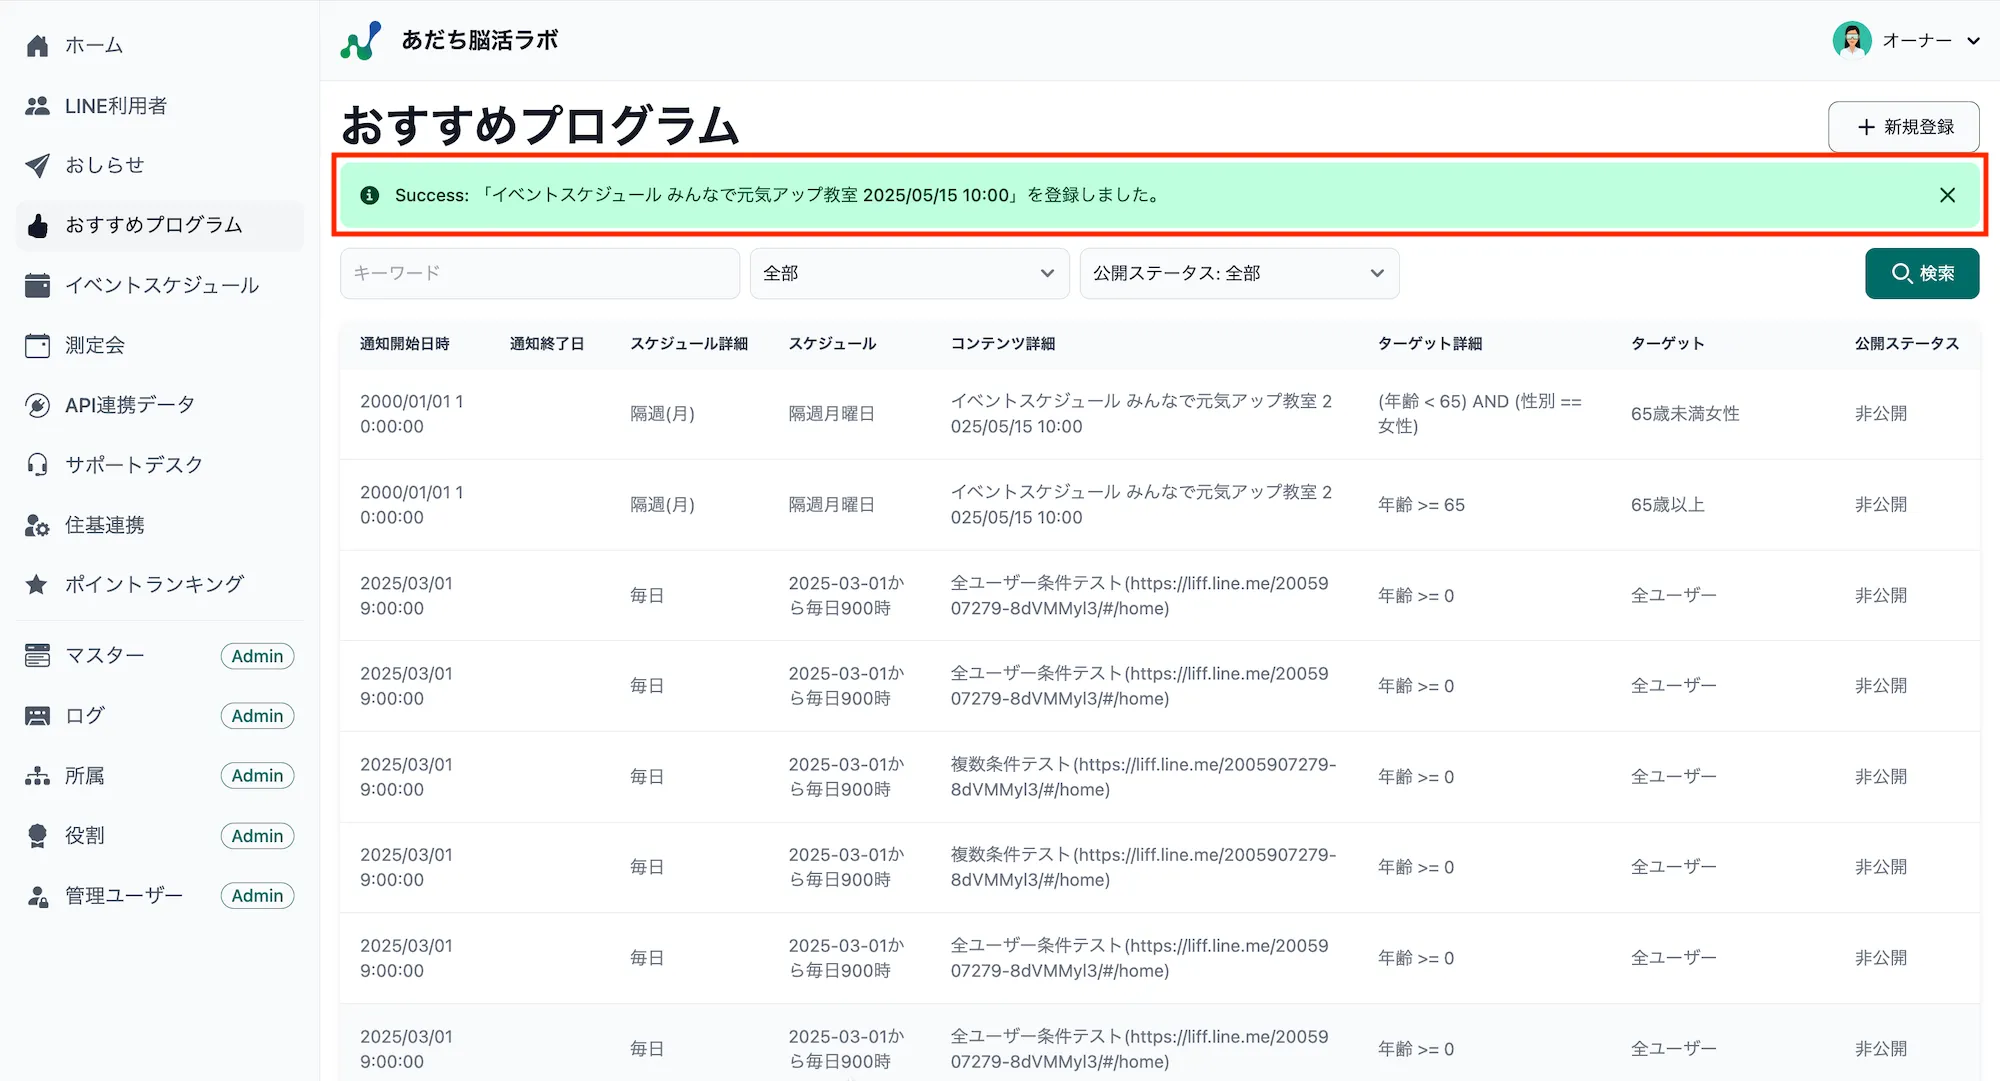
Task: Click the ポイントランキング star icon
Action: pos(37,584)
